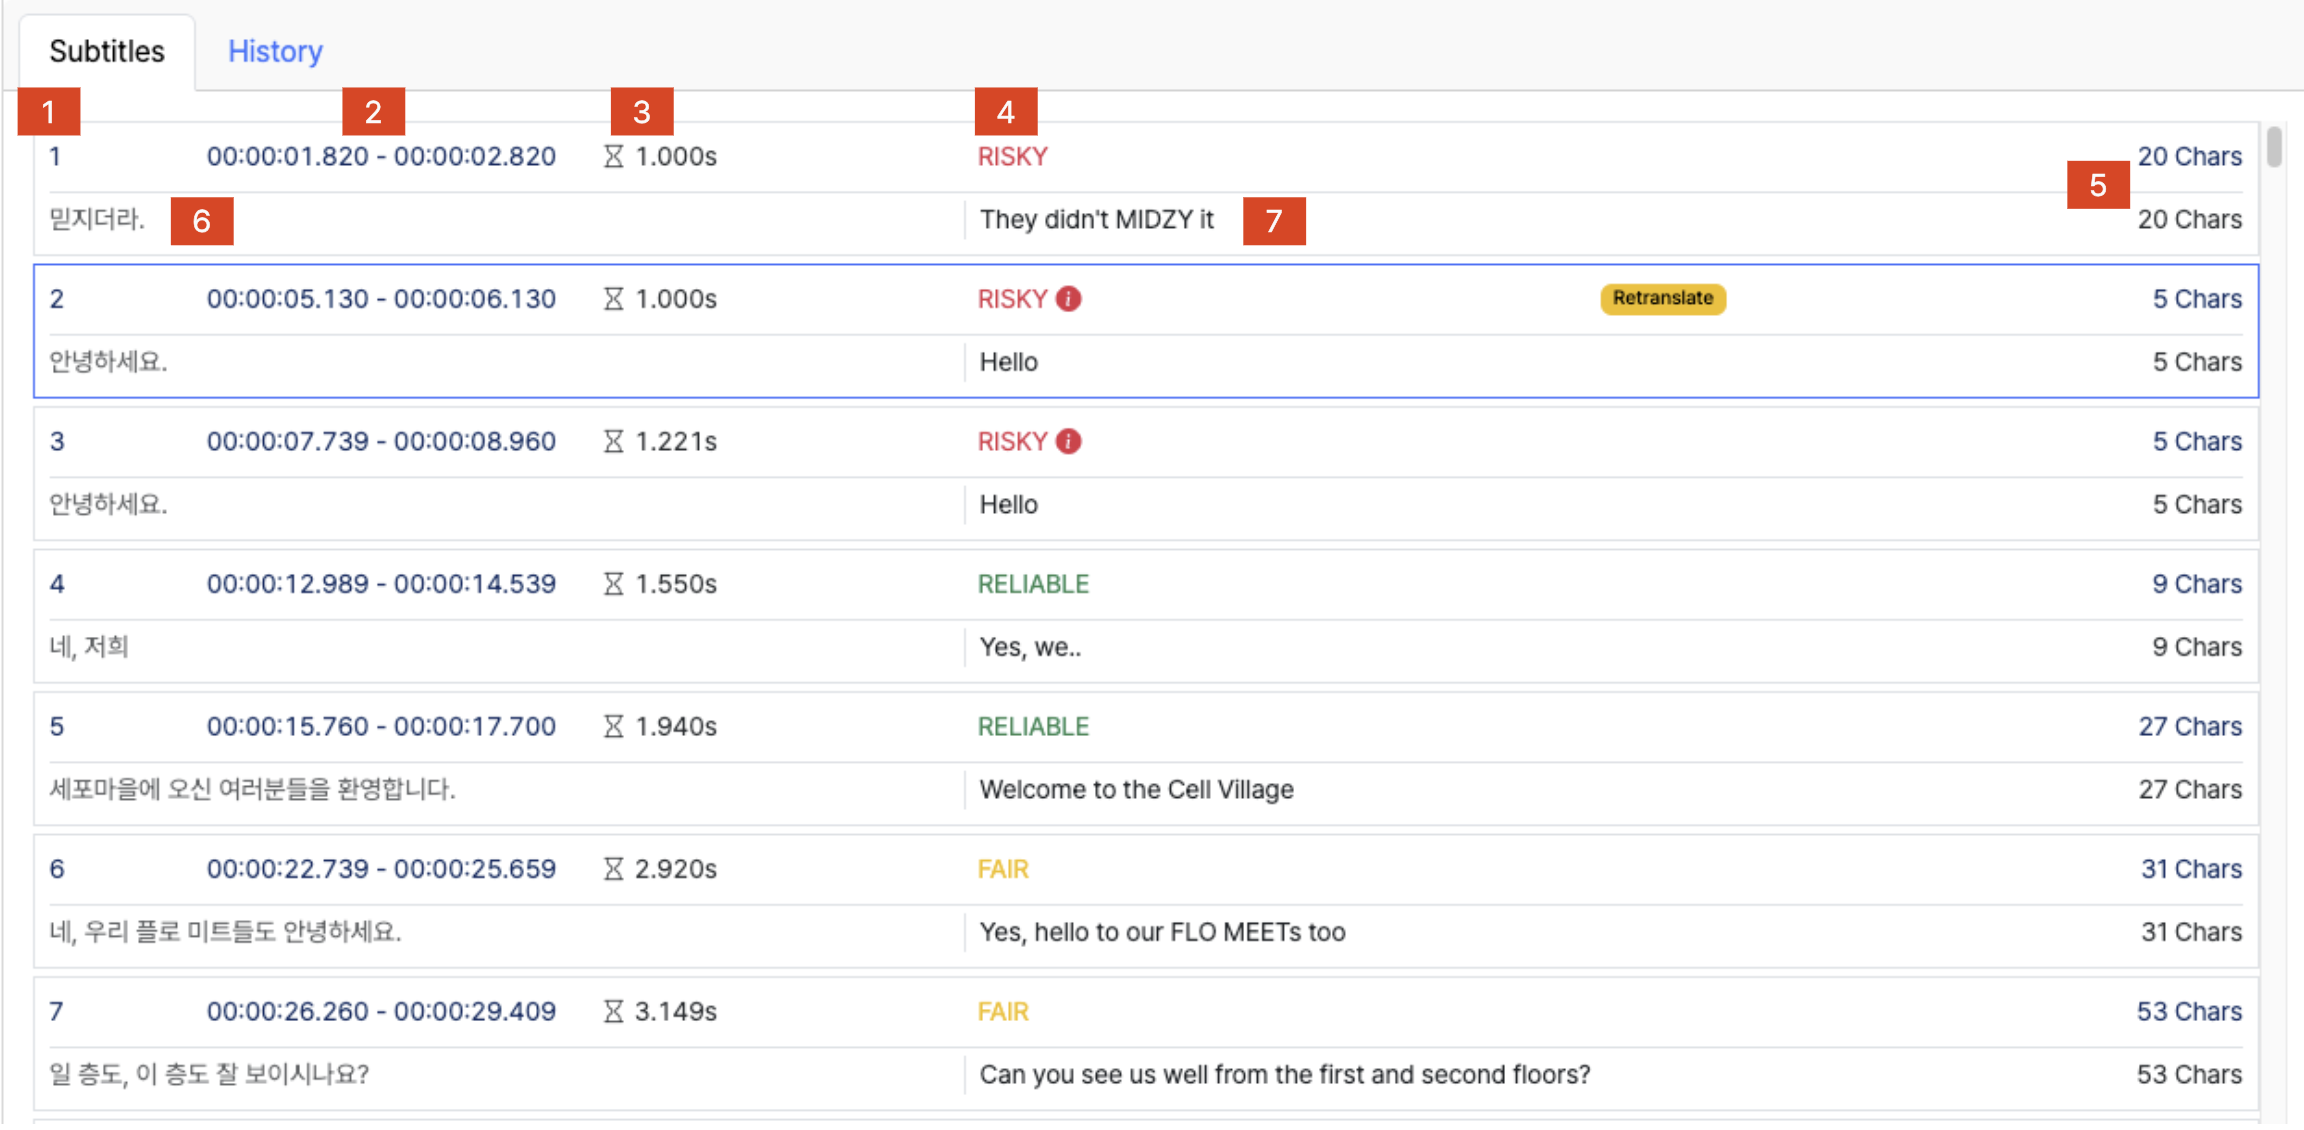Image resolution: width=2304 pixels, height=1130 pixels.
Task: Edit translation "They didn't MIDZY it"
Action: 1097,219
